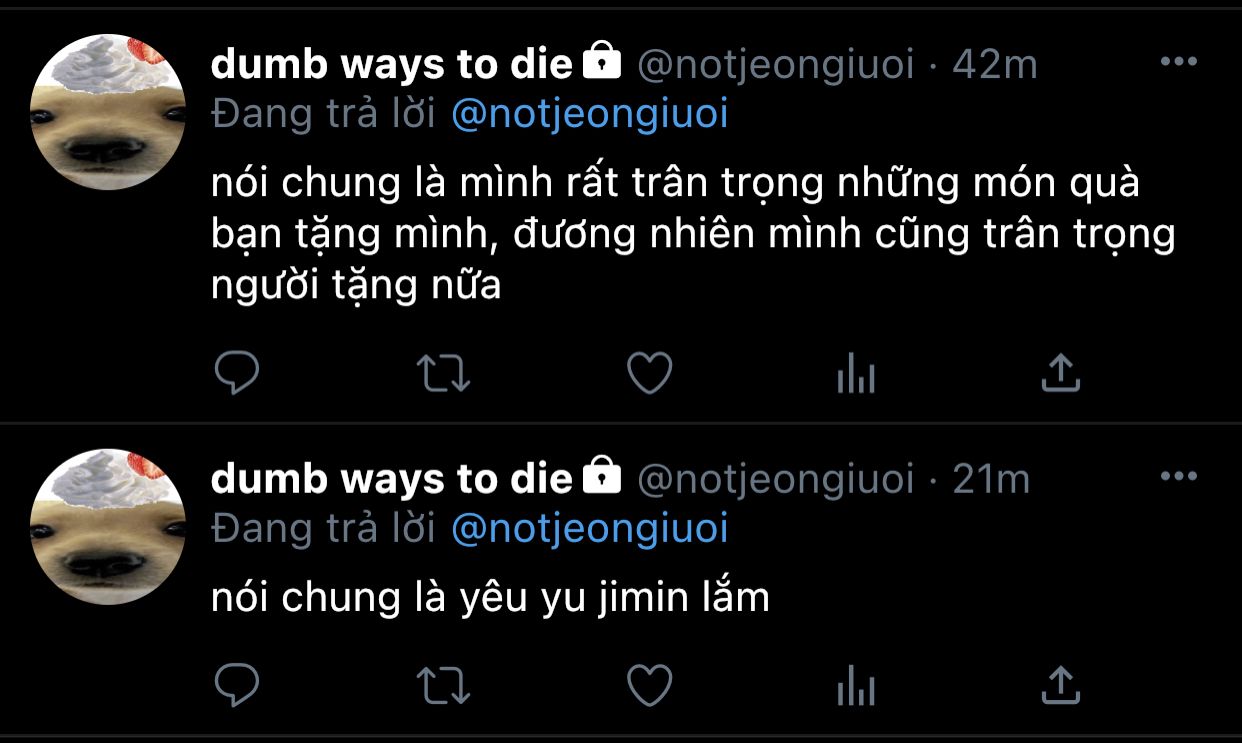View analytics of the 21m tweet

tap(855, 687)
